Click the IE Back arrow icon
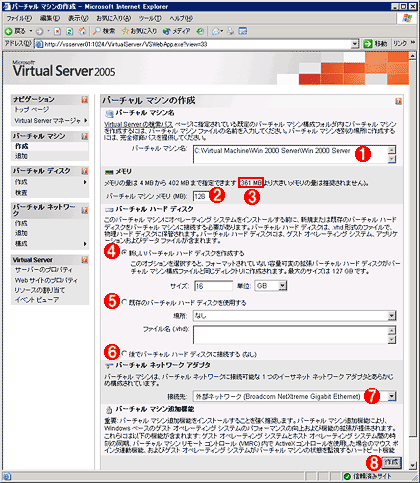This screenshot has width=420, height=483. (x=8, y=31)
